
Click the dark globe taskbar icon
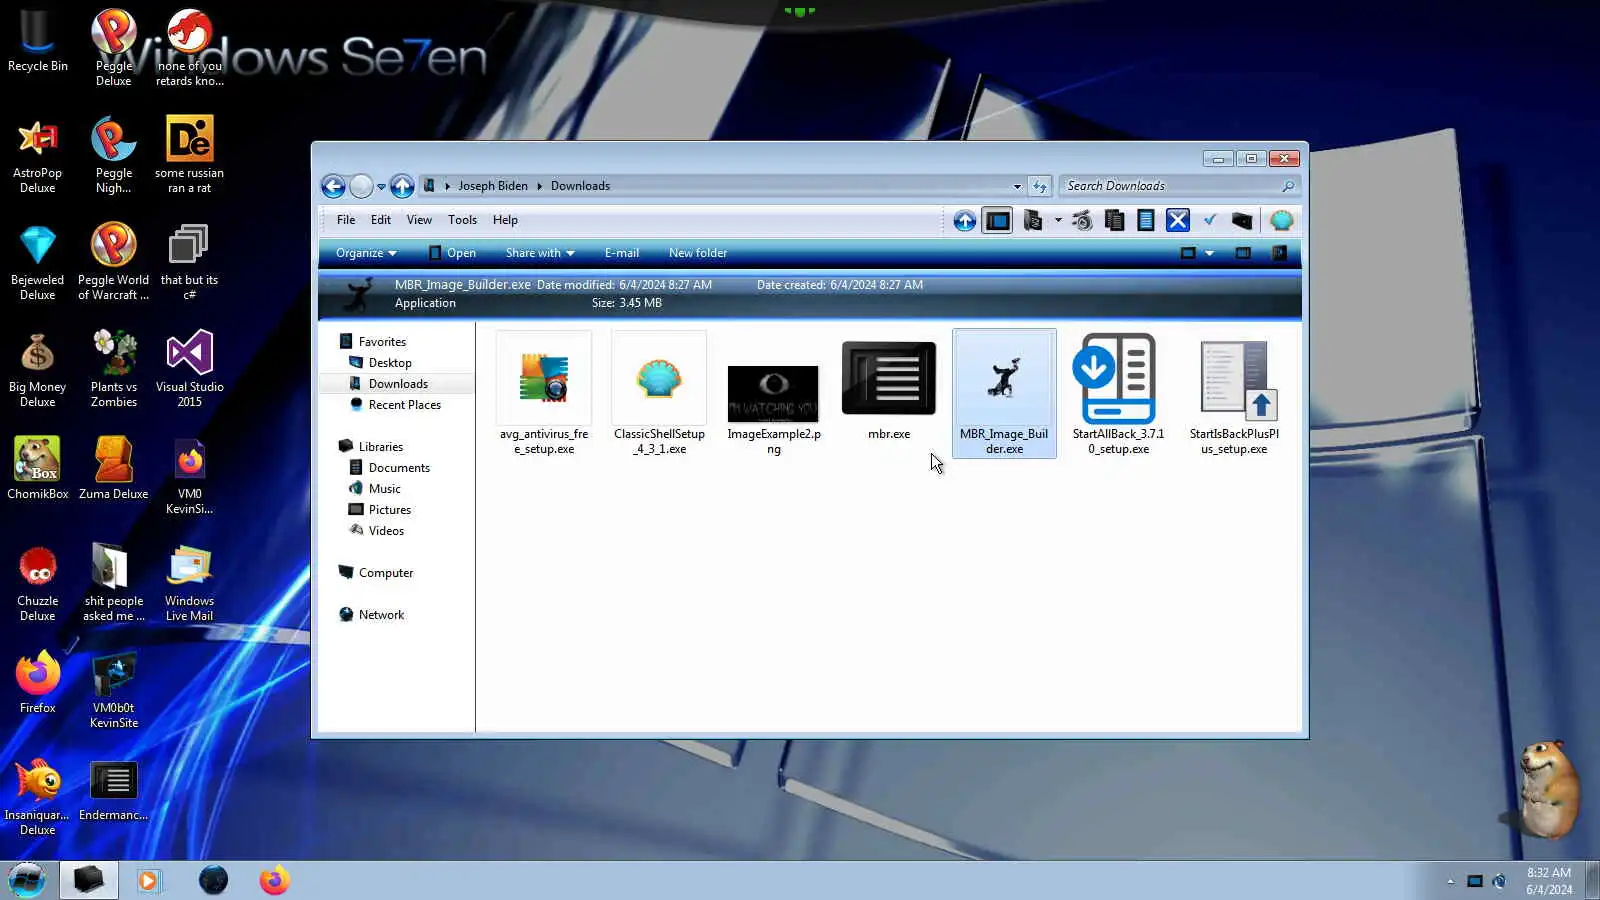[213, 880]
